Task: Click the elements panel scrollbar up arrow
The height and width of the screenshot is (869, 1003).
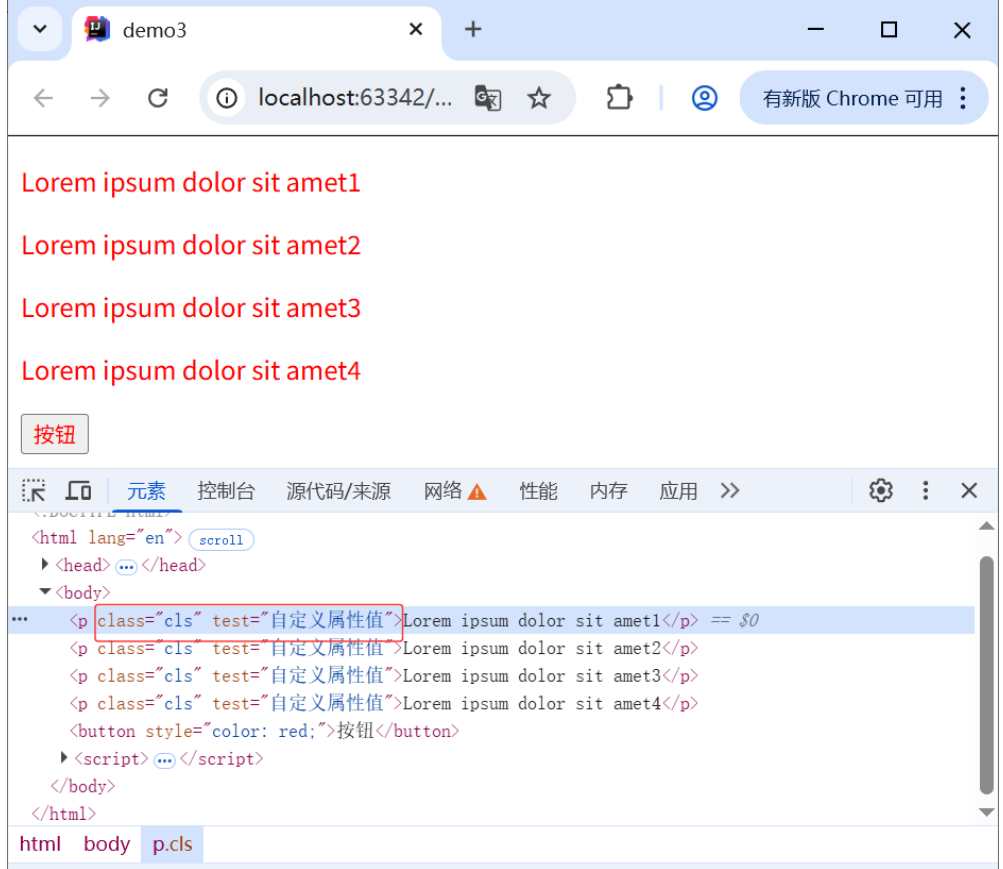Action: pyautogui.click(x=986, y=526)
